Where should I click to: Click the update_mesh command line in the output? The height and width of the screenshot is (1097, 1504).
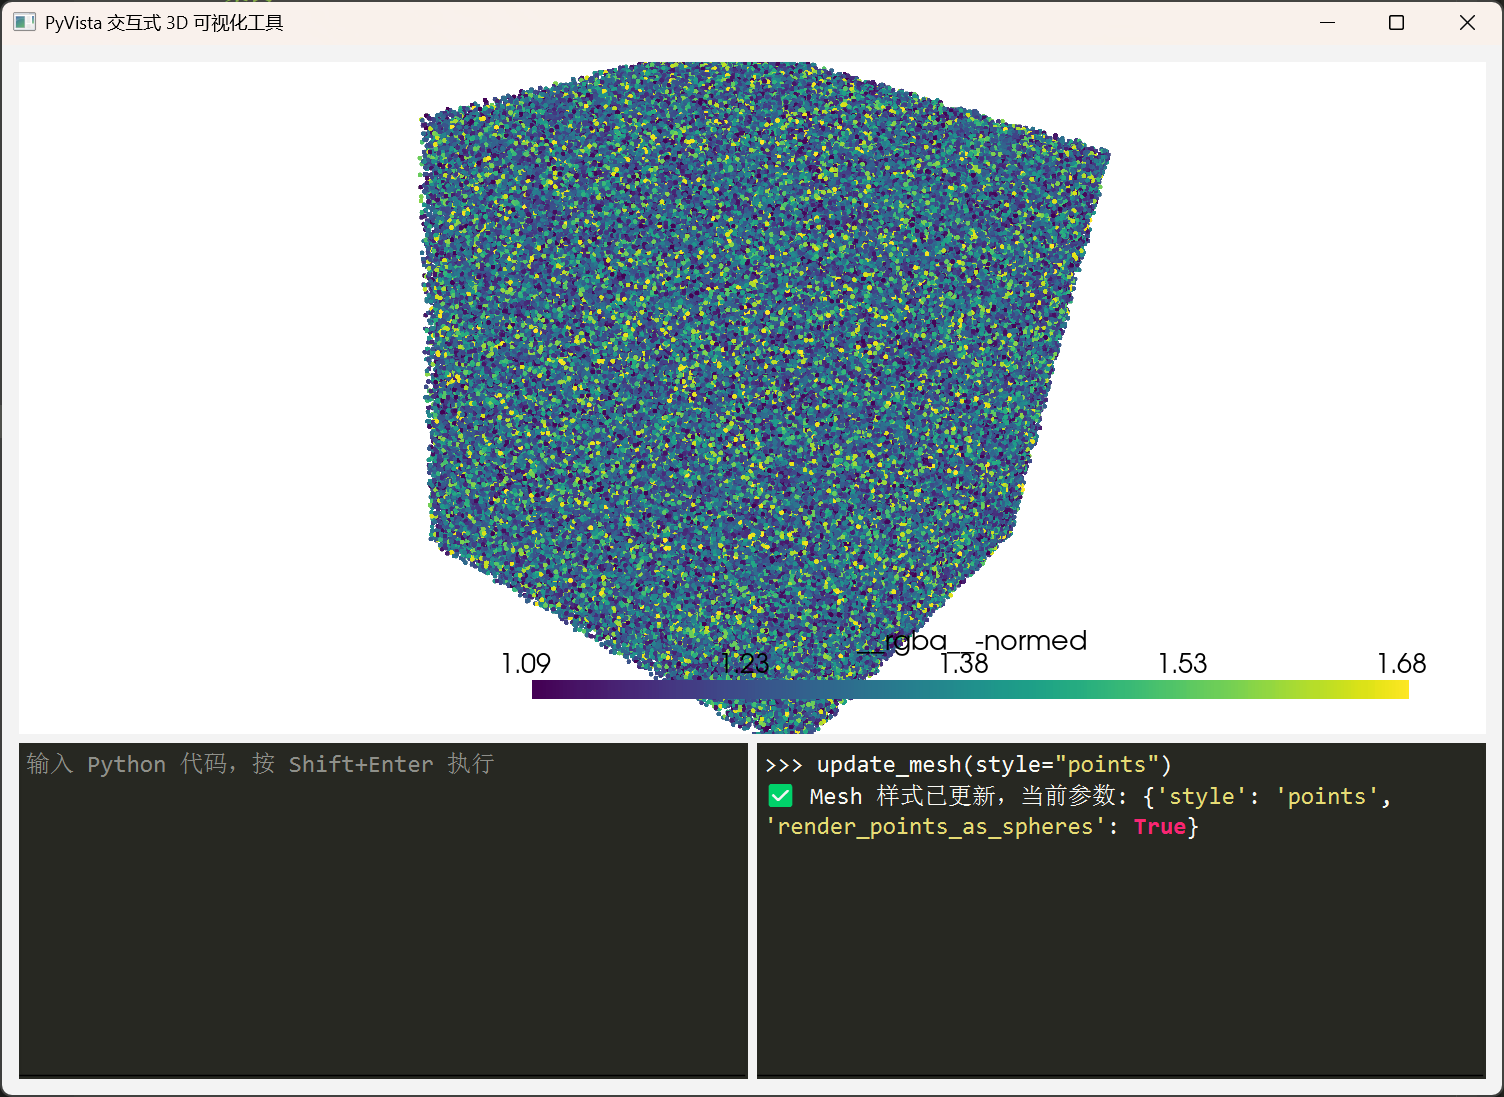(968, 765)
